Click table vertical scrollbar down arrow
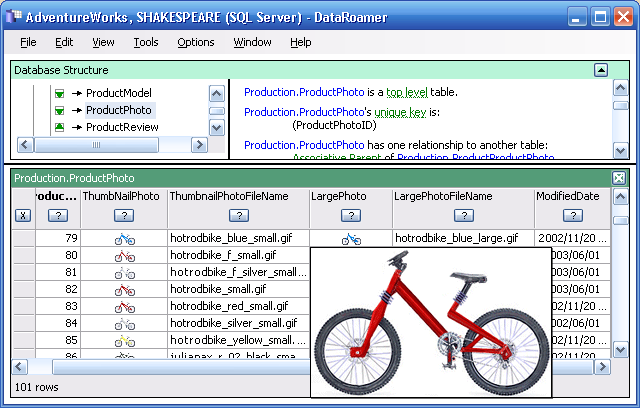640x408 pixels. [x=620, y=350]
